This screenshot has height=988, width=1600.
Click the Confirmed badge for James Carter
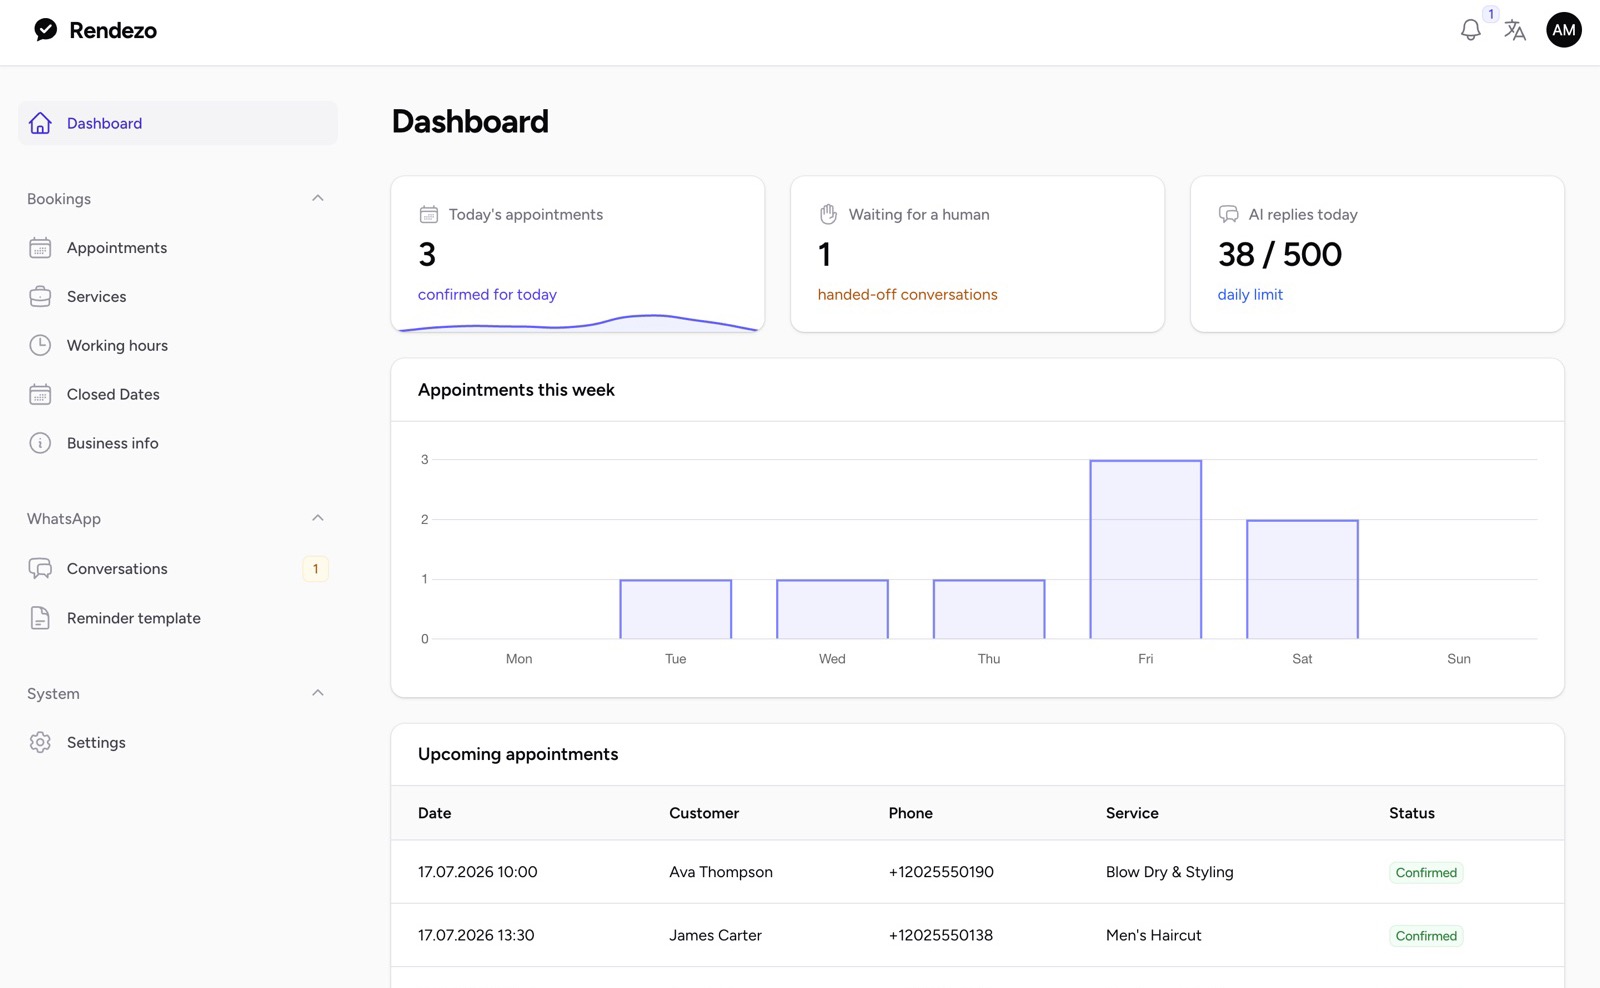point(1426,936)
